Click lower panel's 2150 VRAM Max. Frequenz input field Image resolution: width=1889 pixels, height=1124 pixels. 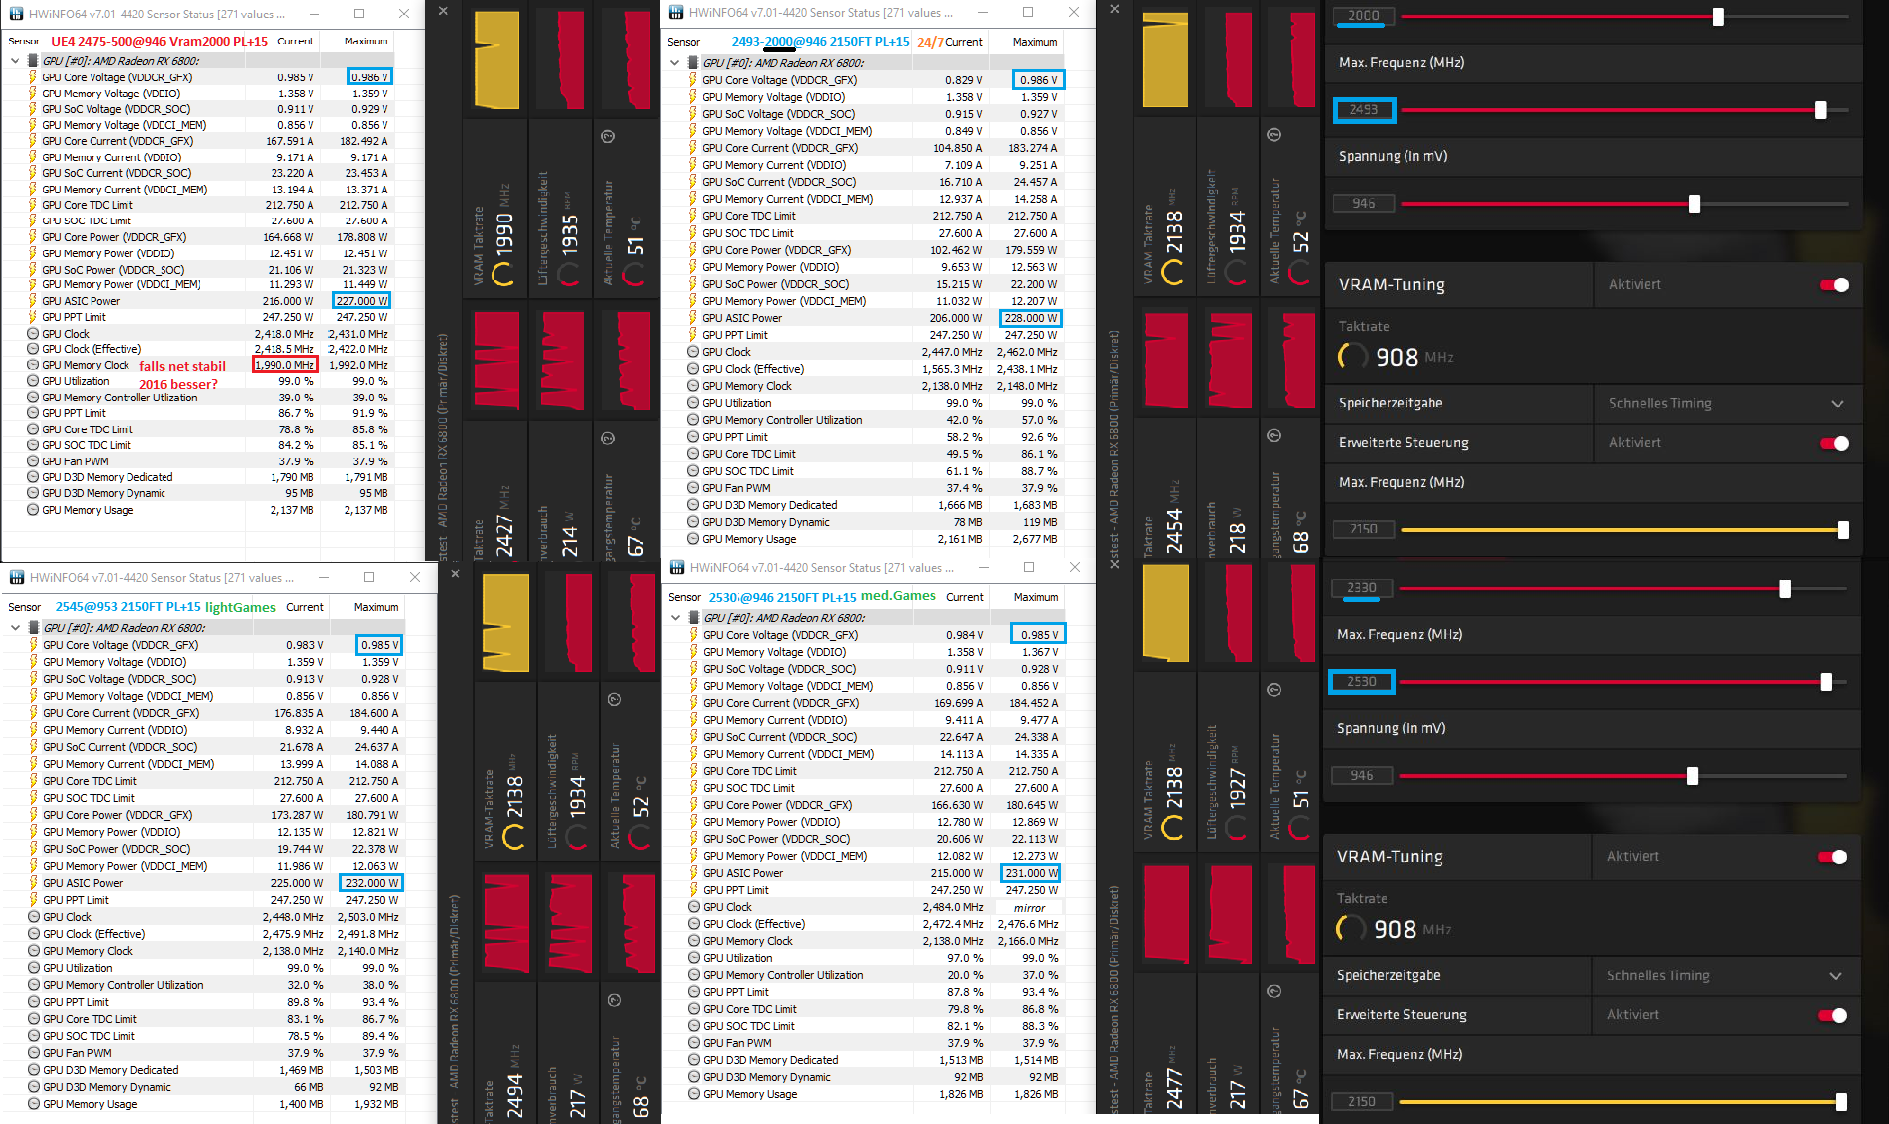(1362, 1102)
